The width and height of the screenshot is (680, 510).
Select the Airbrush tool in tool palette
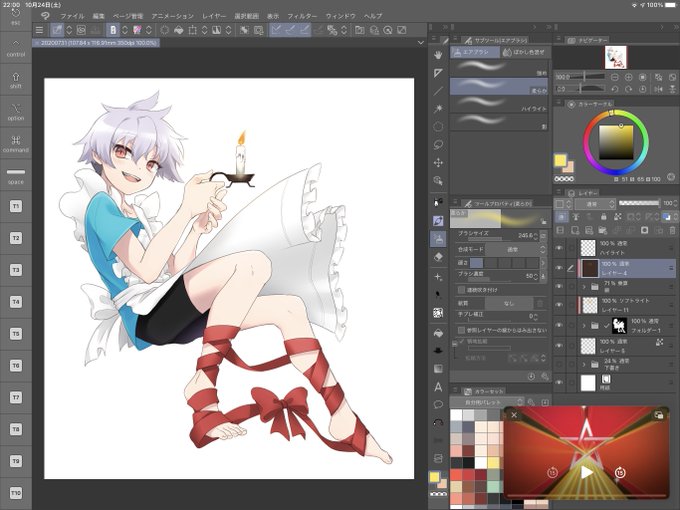pyautogui.click(x=438, y=239)
